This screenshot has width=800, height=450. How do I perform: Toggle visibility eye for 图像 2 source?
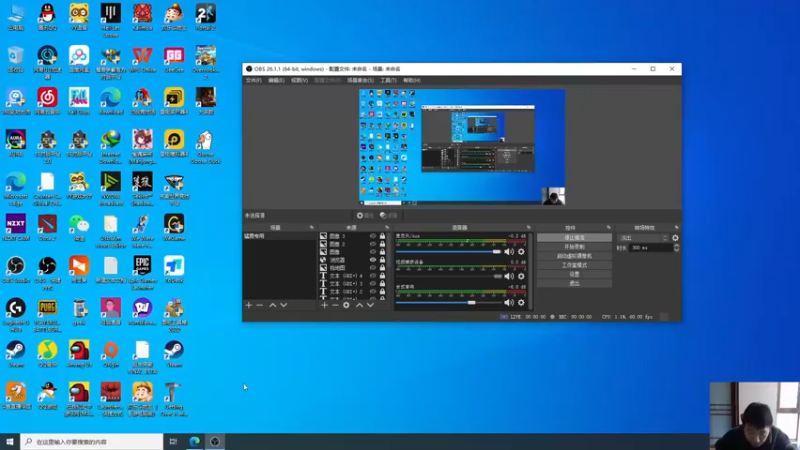pos(373,244)
